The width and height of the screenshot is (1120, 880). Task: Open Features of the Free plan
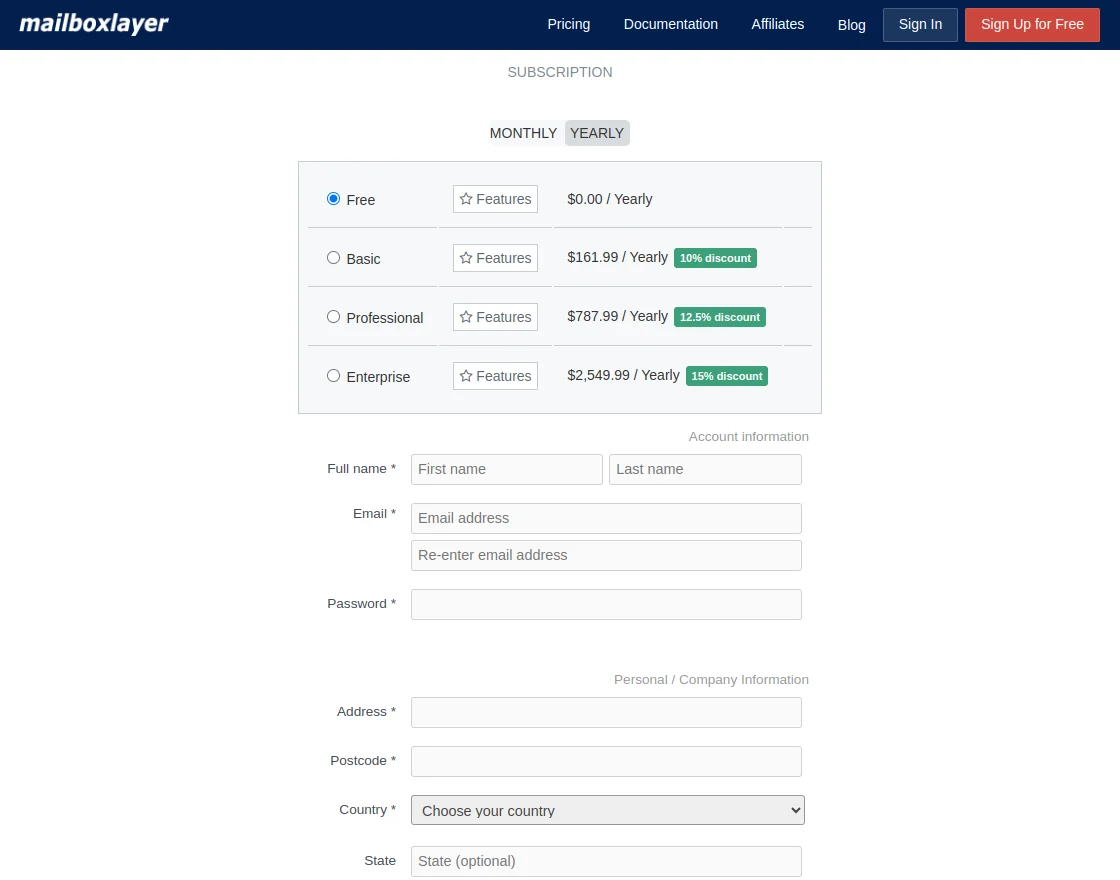click(494, 199)
